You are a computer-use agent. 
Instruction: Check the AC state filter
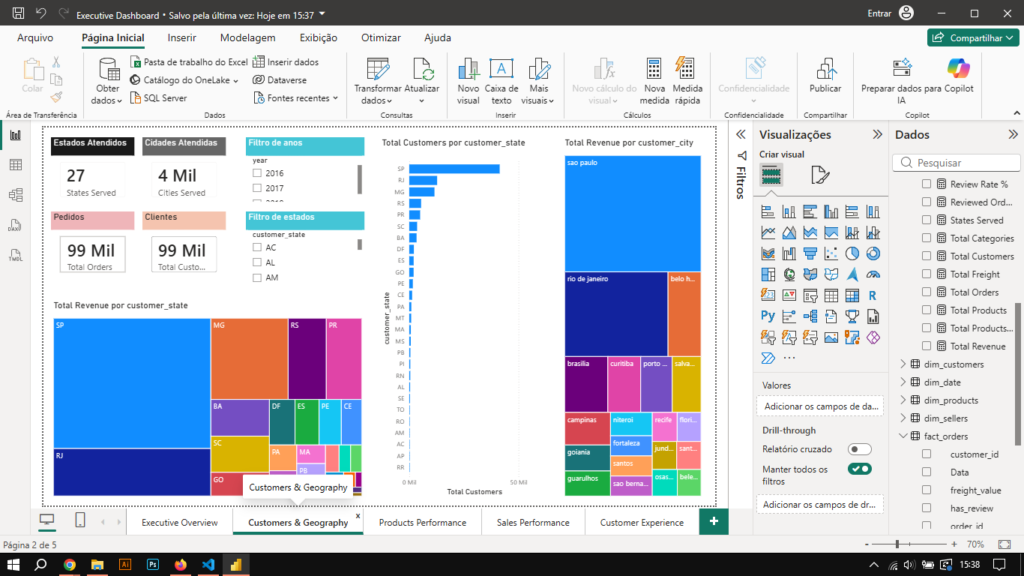pos(257,248)
